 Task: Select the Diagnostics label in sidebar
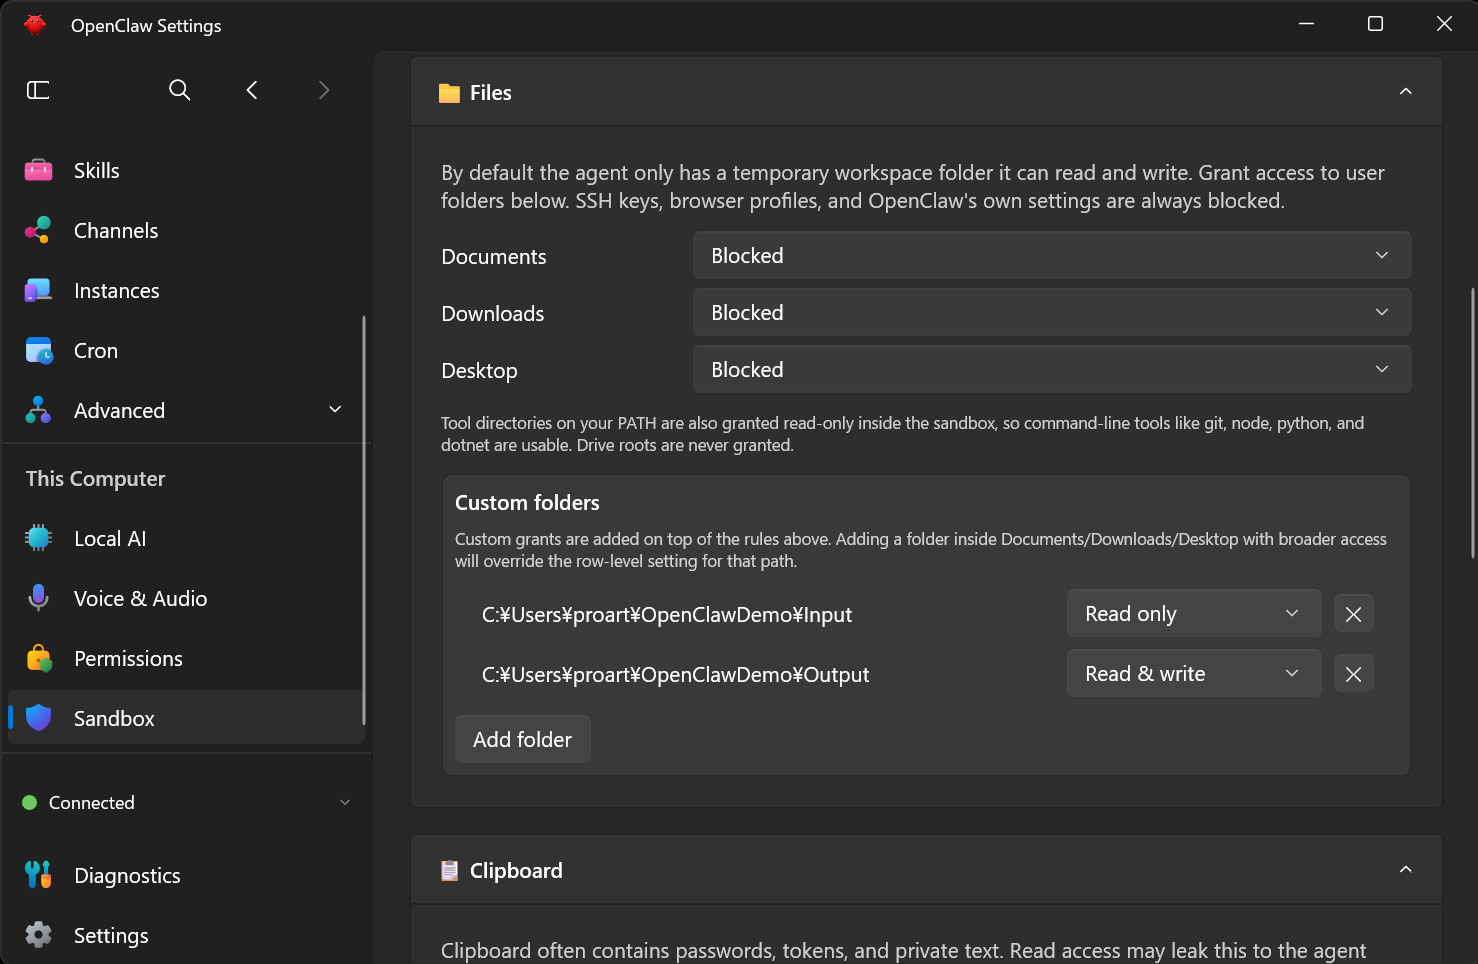coord(127,875)
